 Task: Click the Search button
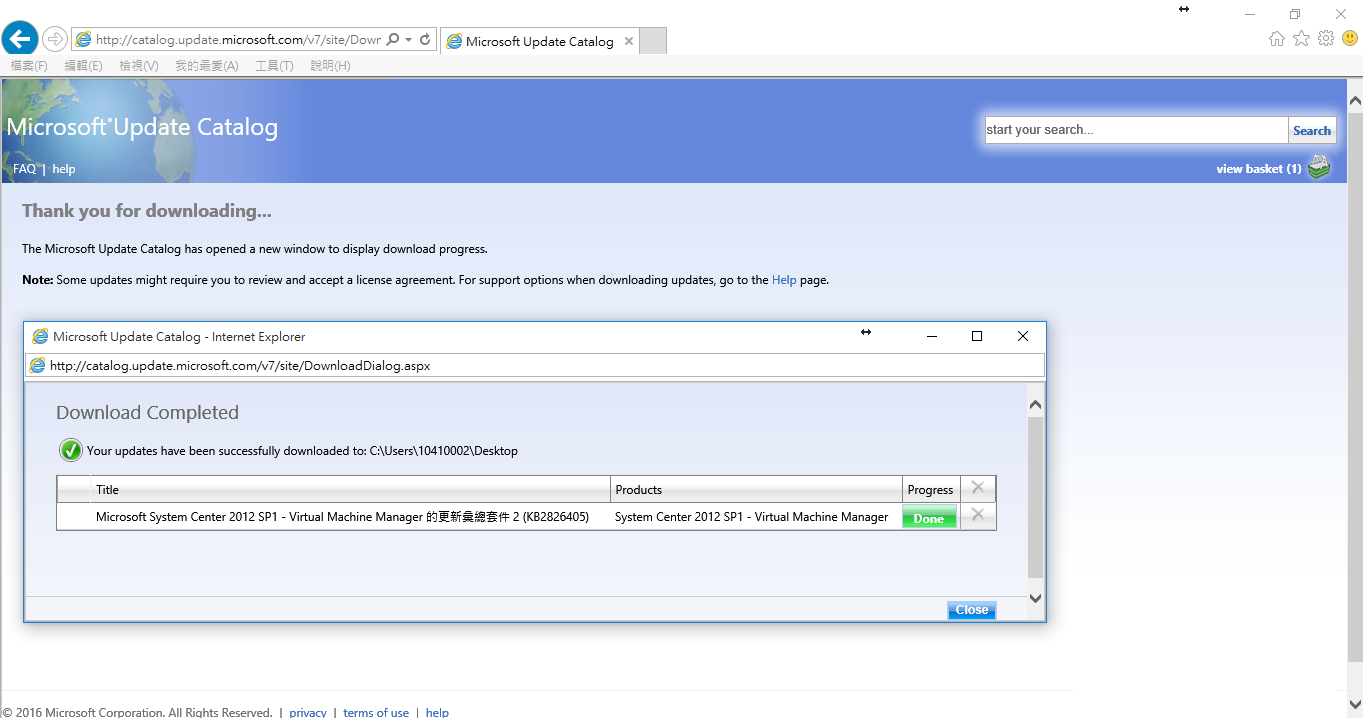pyautogui.click(x=1312, y=130)
